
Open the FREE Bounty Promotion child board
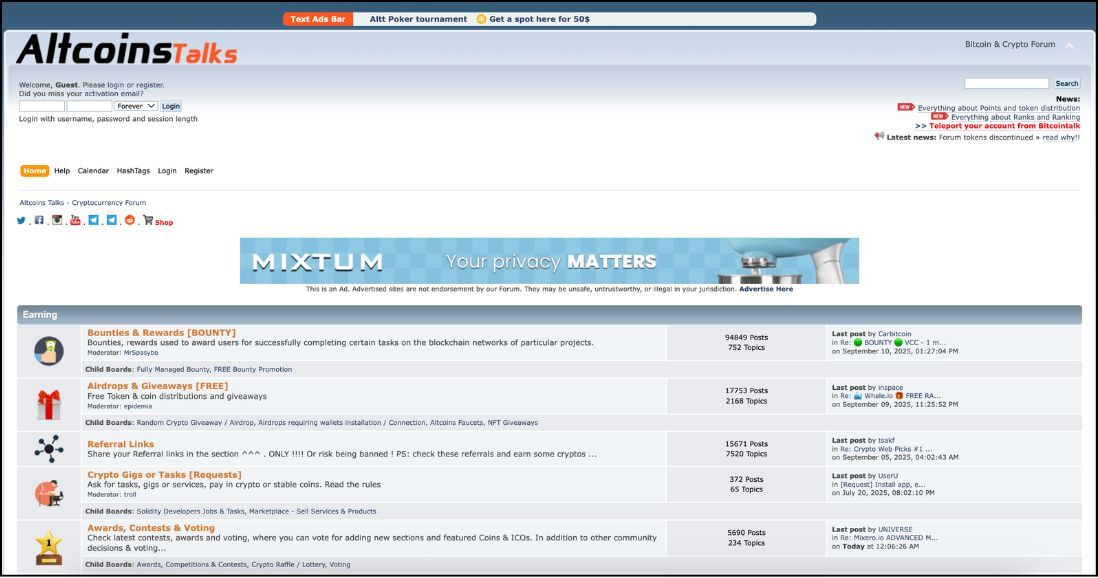253,369
